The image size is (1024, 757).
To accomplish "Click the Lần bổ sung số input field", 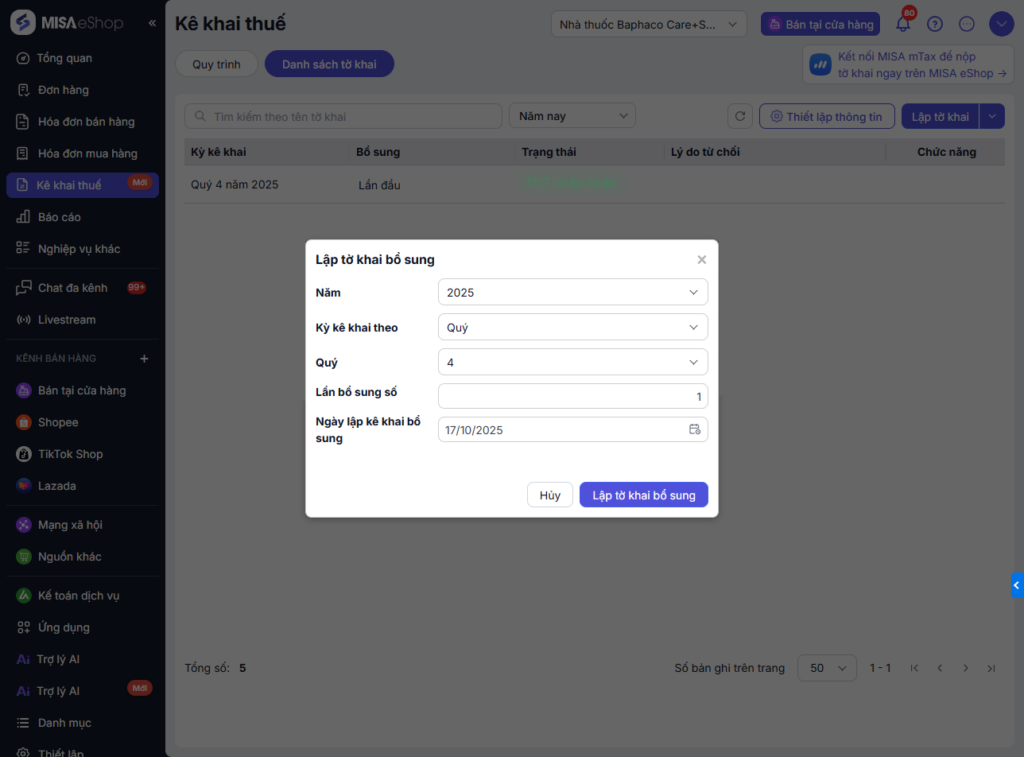I will 573,396.
